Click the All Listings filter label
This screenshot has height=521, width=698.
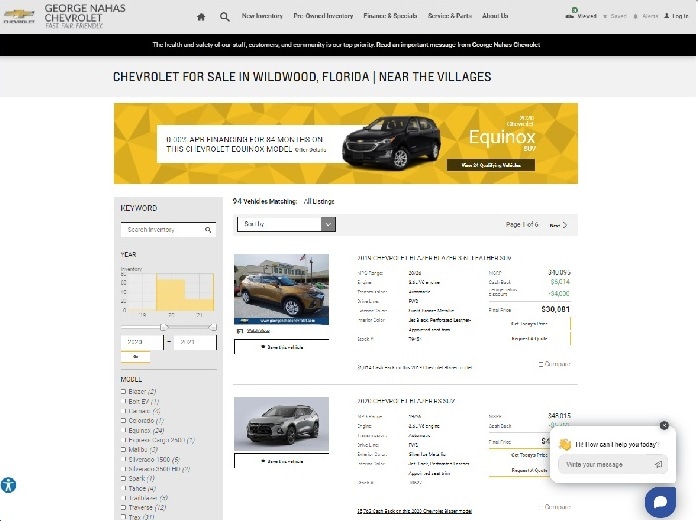319,201
